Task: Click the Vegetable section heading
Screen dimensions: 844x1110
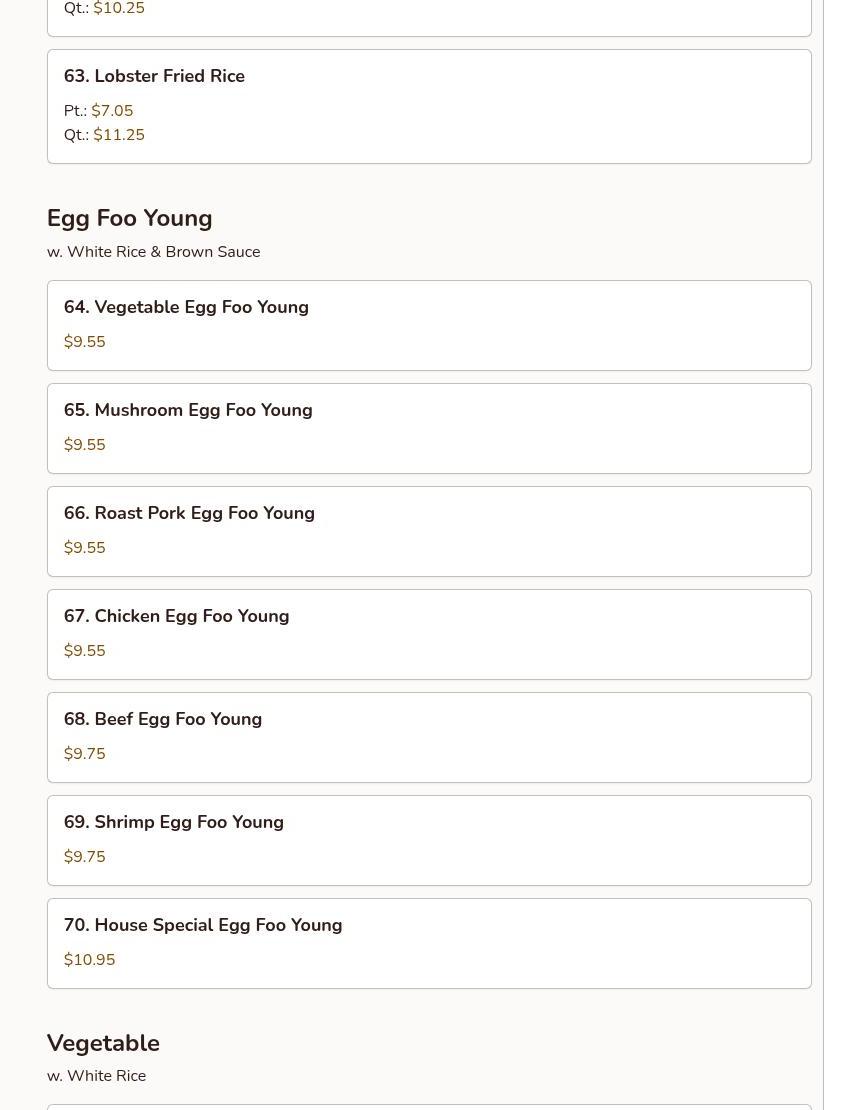Action: coord(103,1043)
